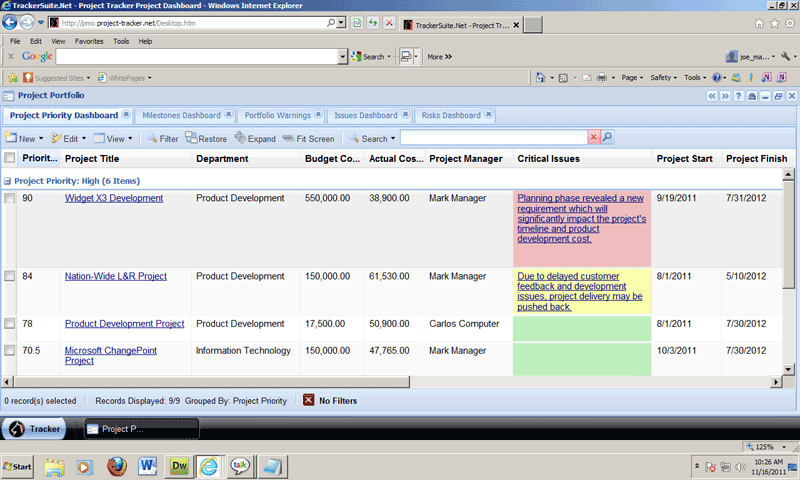Click the Favorites star icon

tap(774, 23)
